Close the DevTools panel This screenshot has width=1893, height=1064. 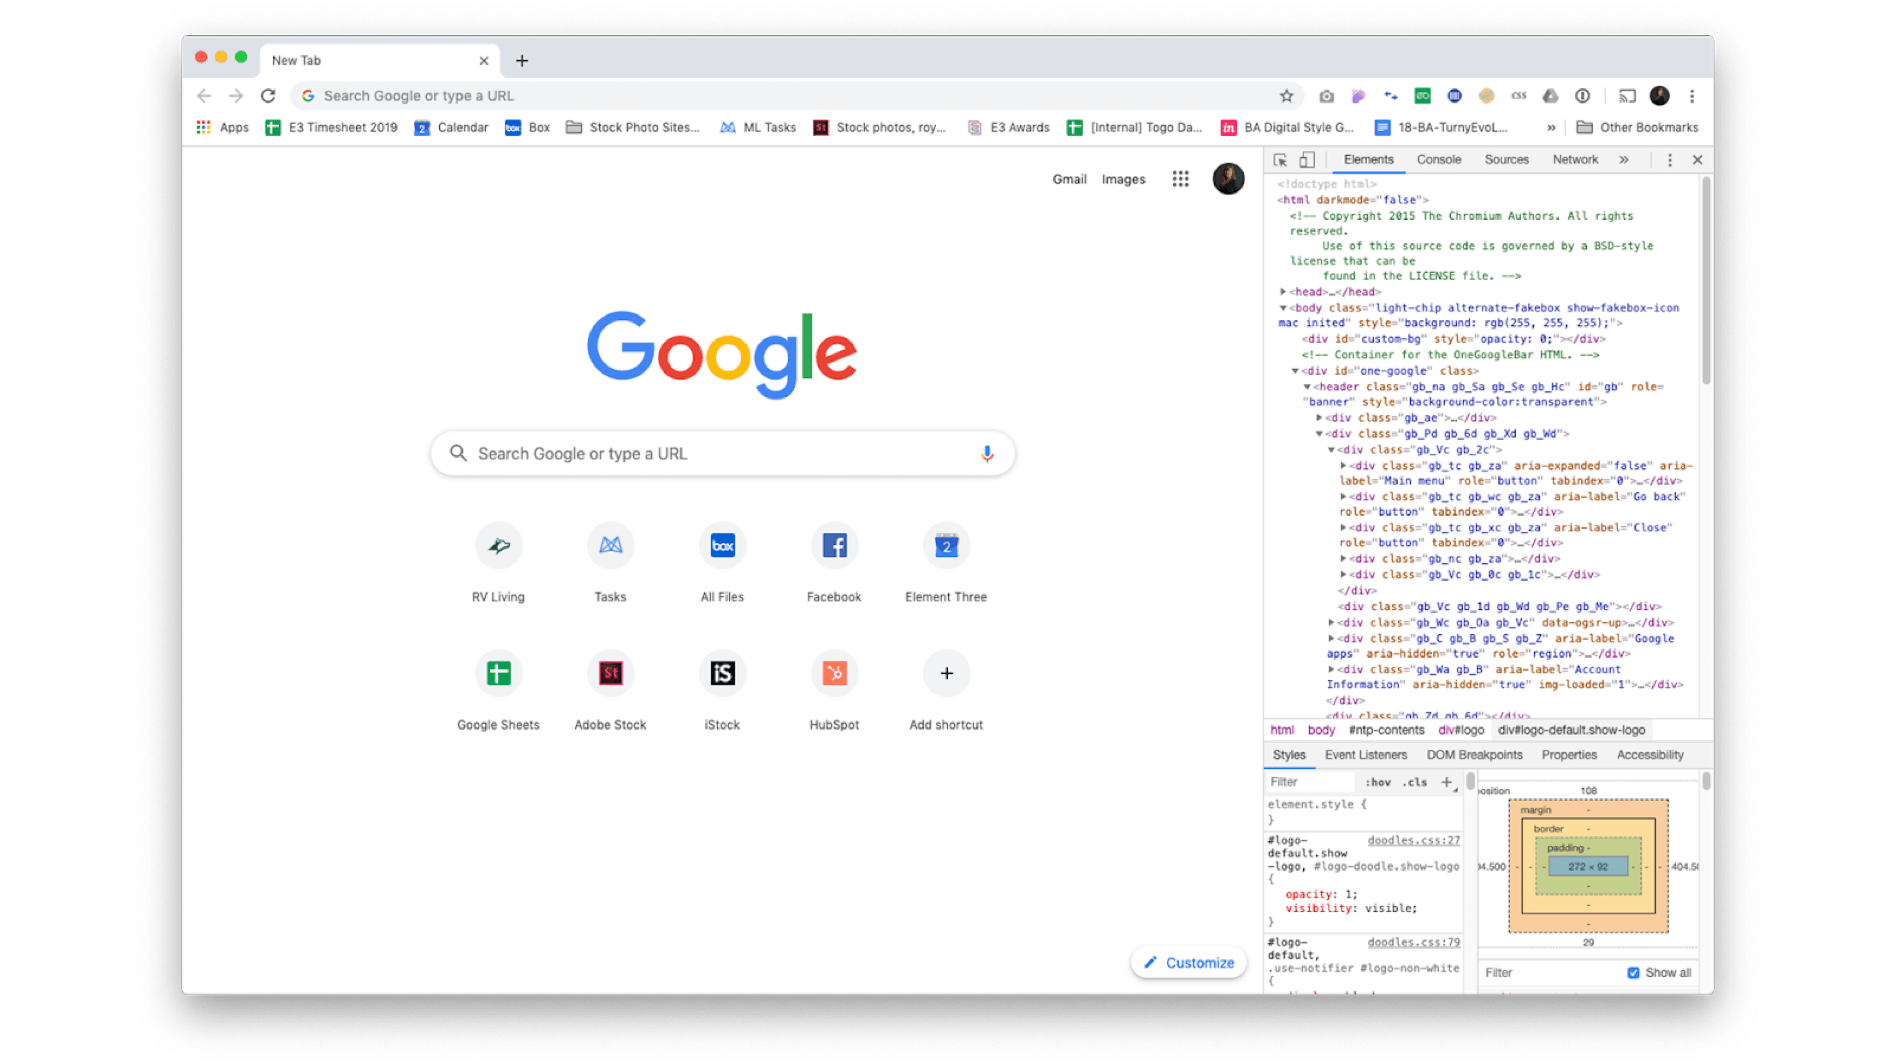[1697, 160]
